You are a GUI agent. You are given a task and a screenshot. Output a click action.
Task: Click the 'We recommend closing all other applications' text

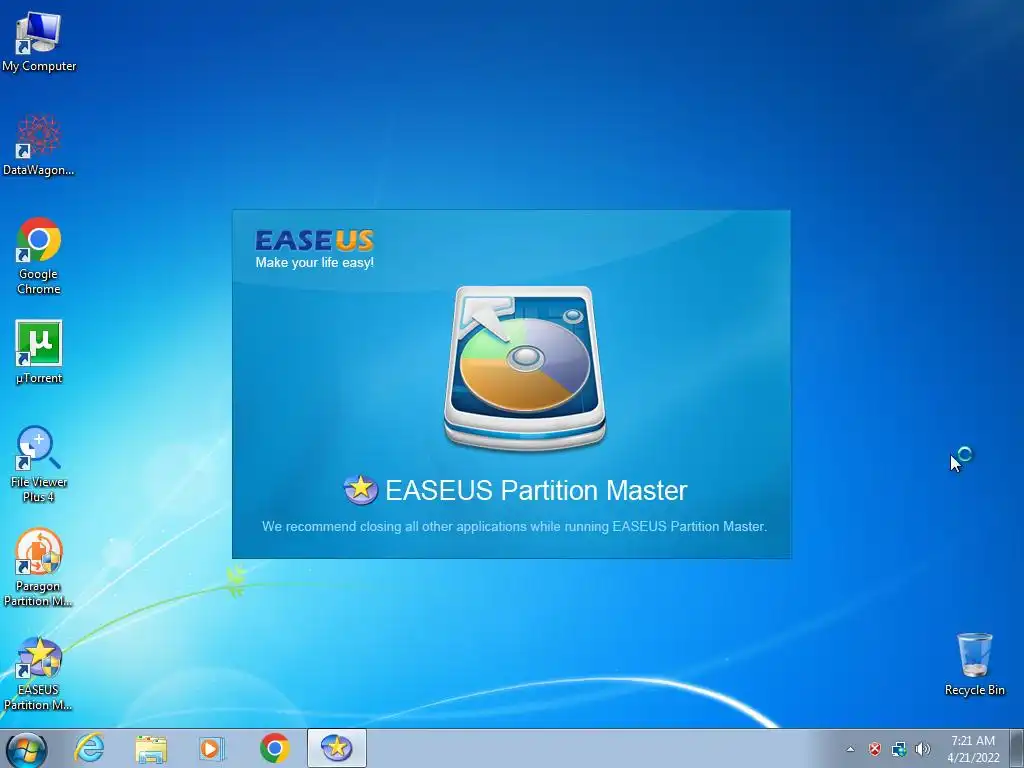tap(515, 526)
